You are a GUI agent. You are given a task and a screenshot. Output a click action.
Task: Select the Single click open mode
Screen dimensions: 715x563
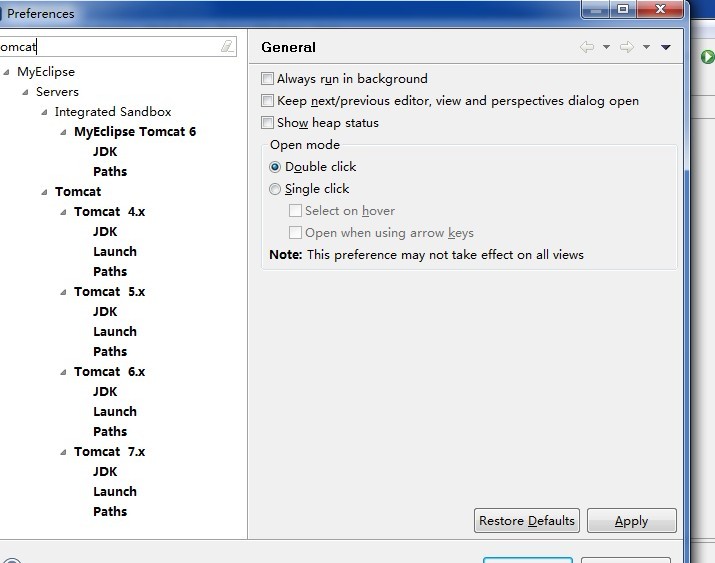click(275, 189)
